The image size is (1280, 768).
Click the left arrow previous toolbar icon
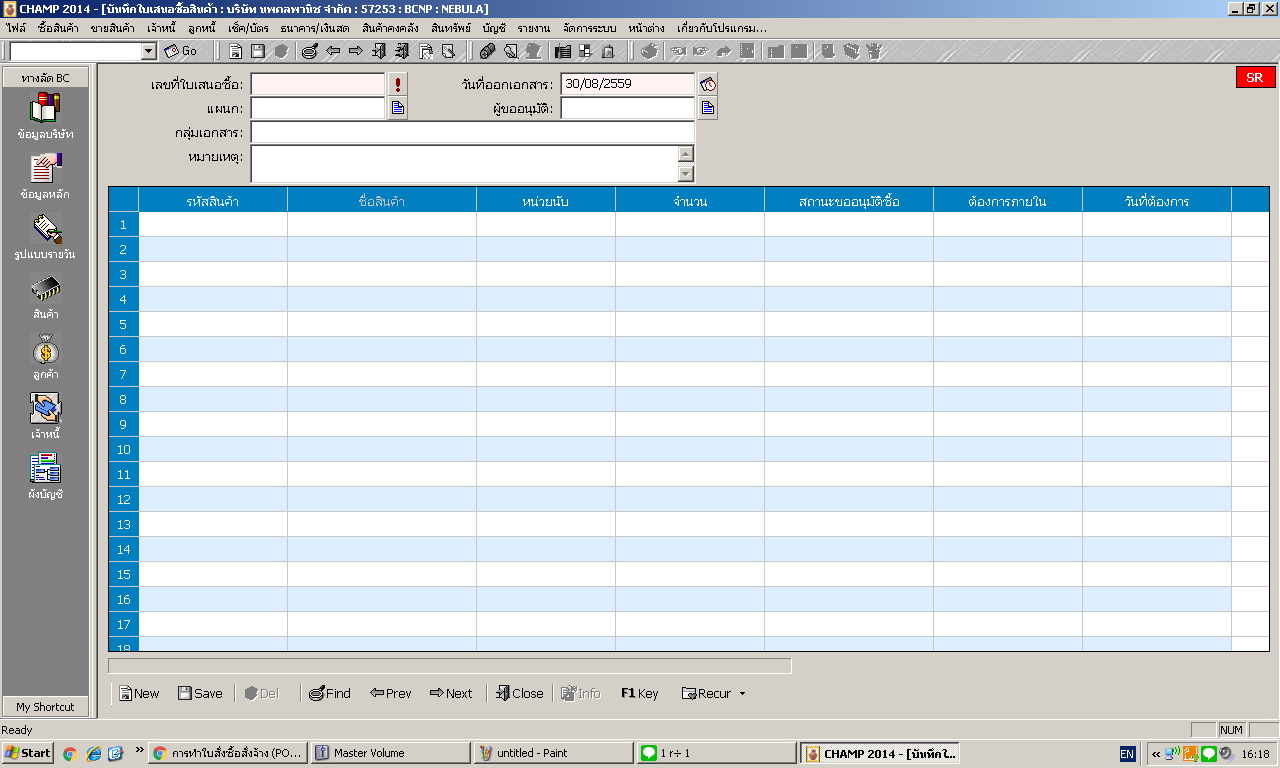333,51
